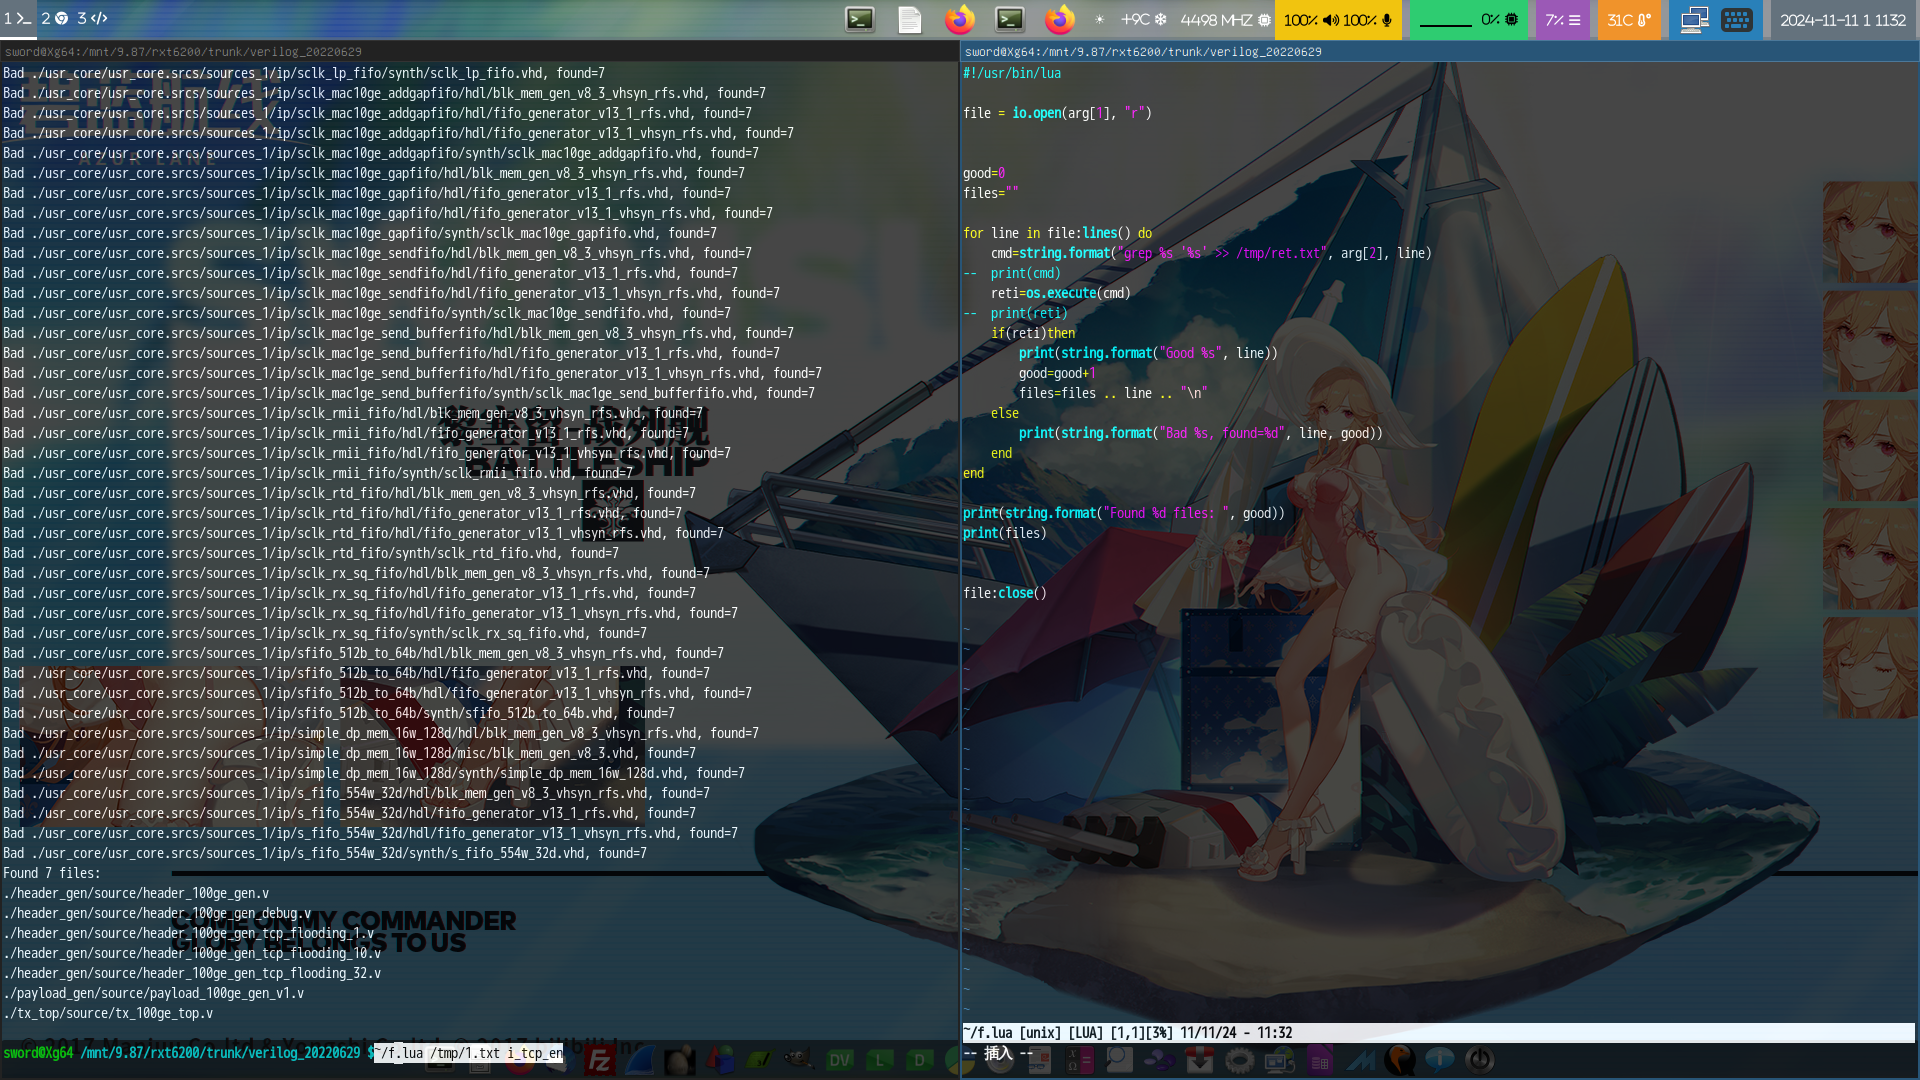This screenshot has height=1080, width=1920.
Task: Click the Bad sclk_lp_fifo.vhd output line
Action: coord(304,73)
